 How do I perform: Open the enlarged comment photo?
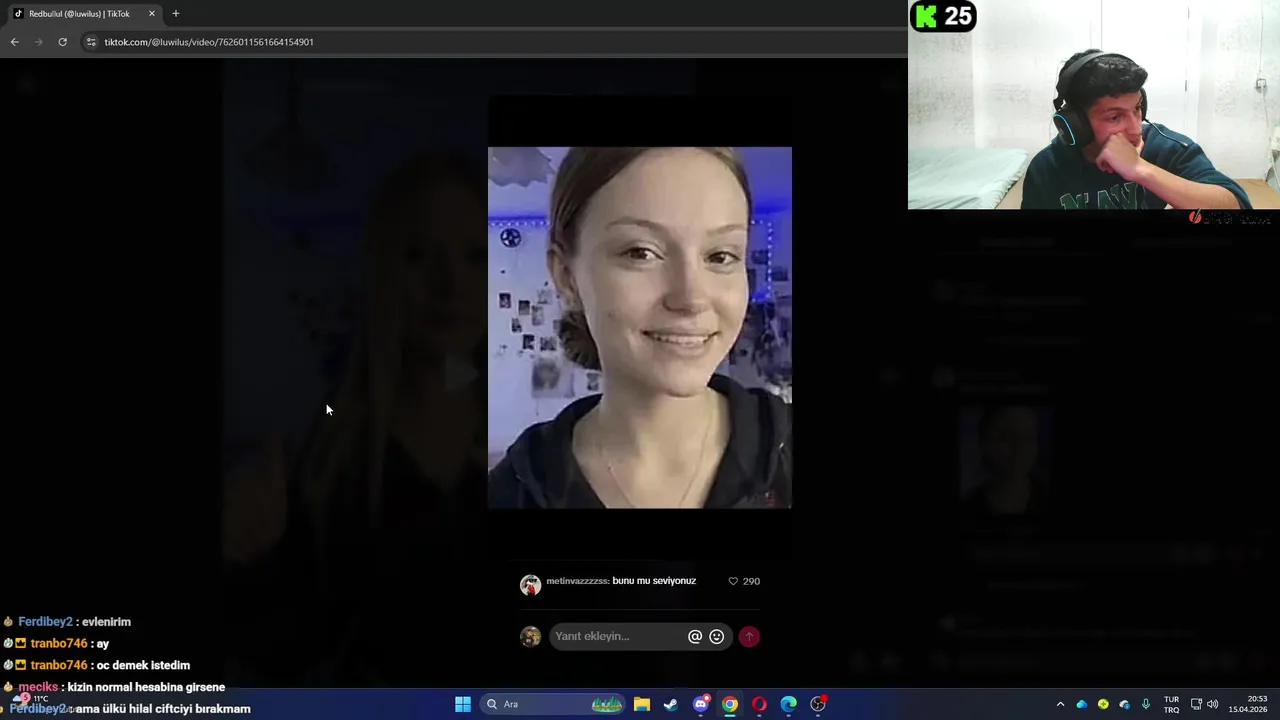coord(640,328)
